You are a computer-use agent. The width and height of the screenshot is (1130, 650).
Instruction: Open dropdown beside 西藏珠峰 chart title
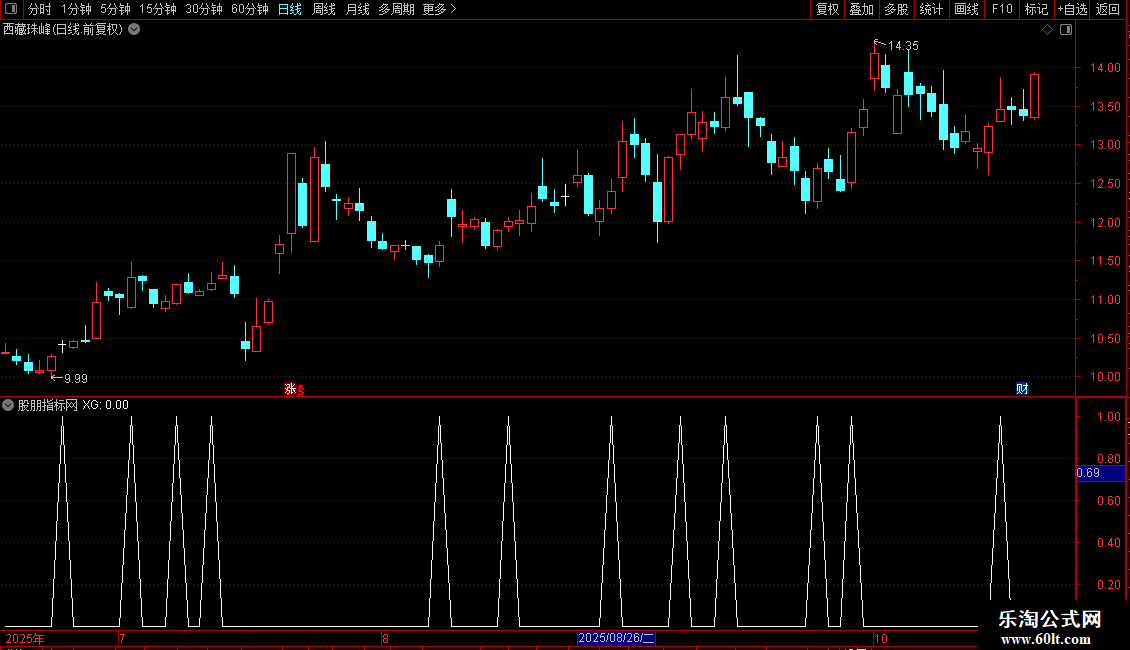[x=134, y=30]
